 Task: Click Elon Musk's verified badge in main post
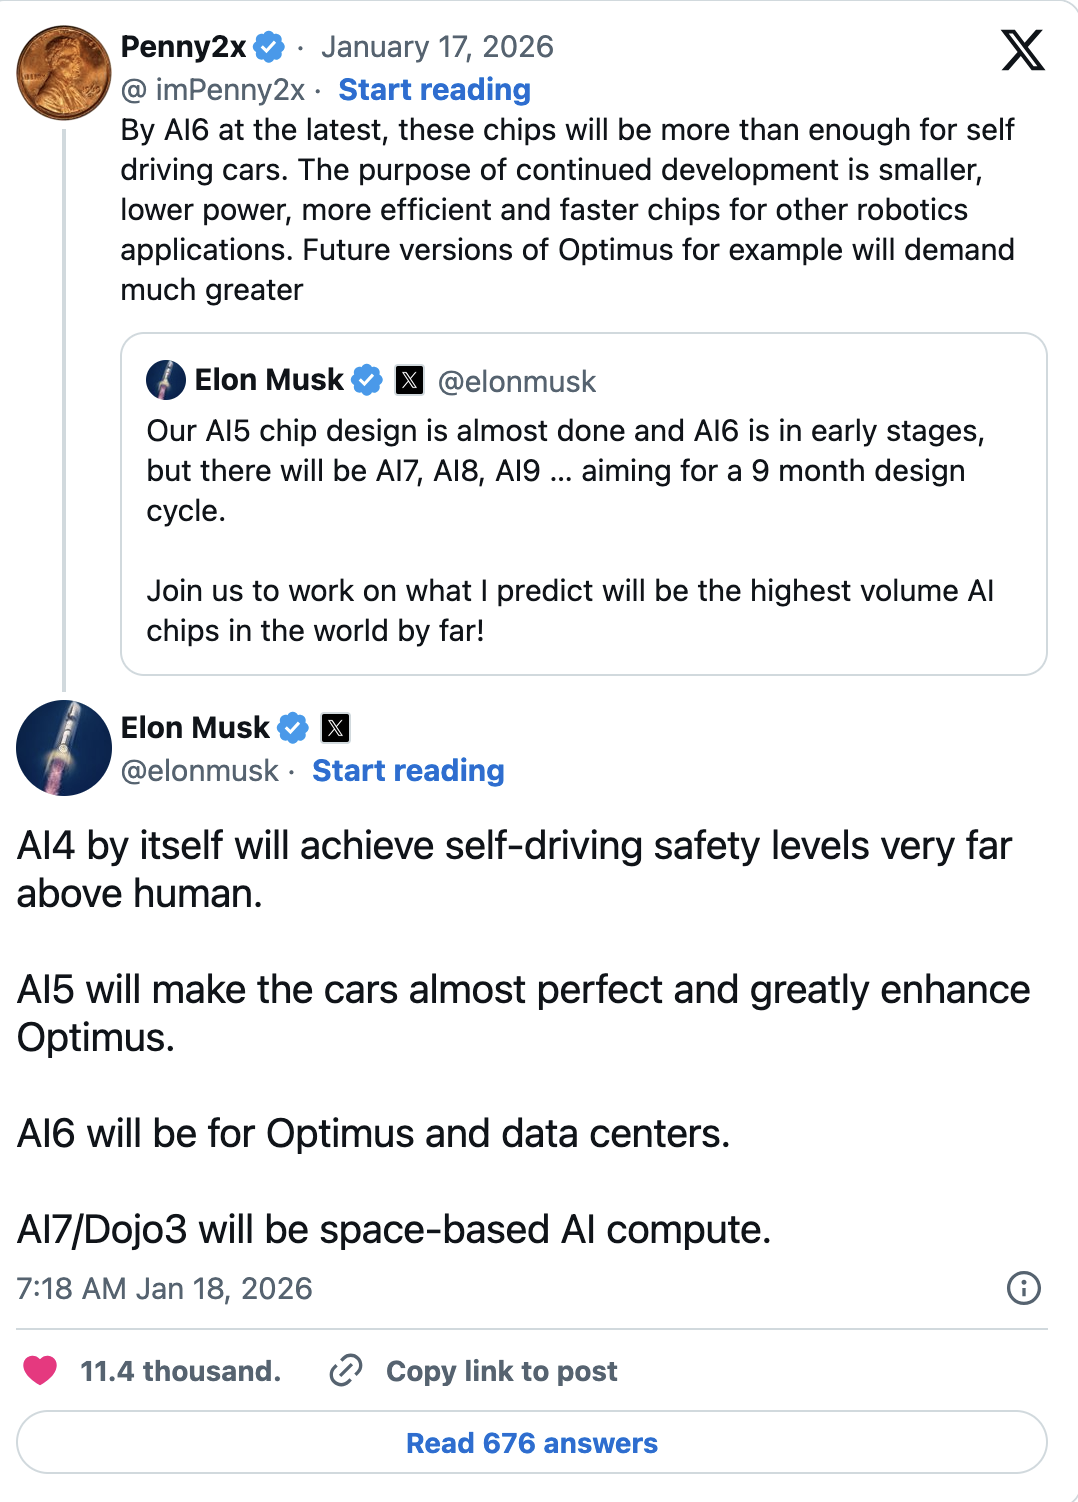tap(293, 728)
